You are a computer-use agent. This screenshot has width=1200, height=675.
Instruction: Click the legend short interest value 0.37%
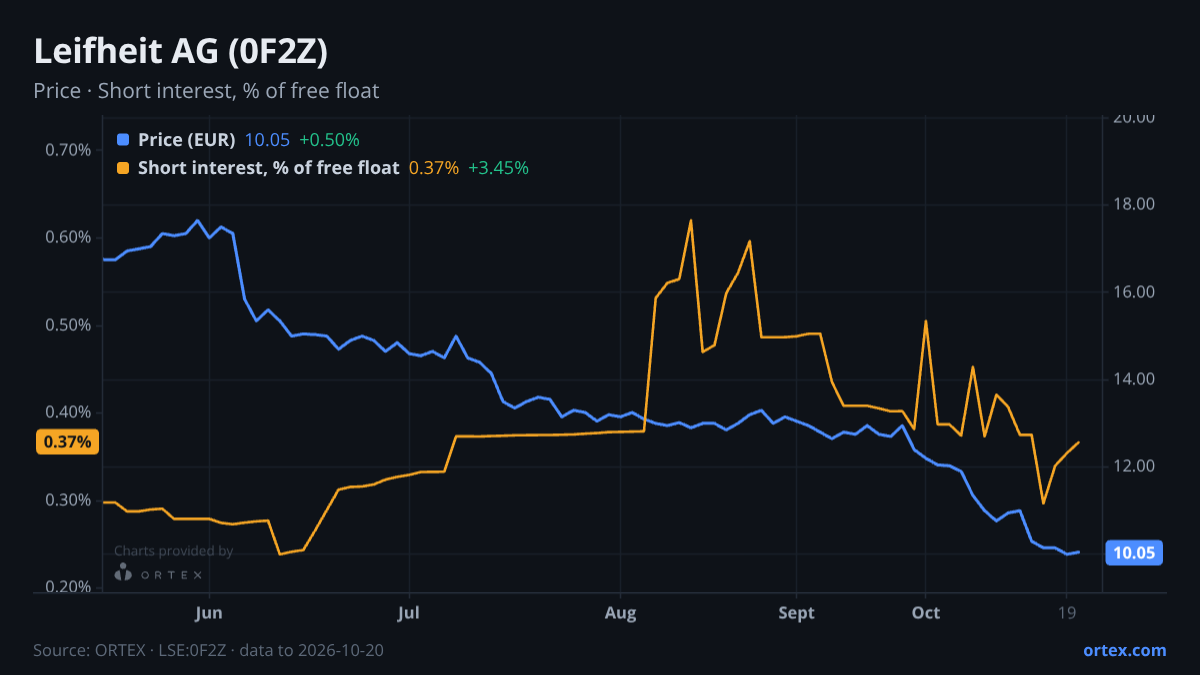point(434,168)
